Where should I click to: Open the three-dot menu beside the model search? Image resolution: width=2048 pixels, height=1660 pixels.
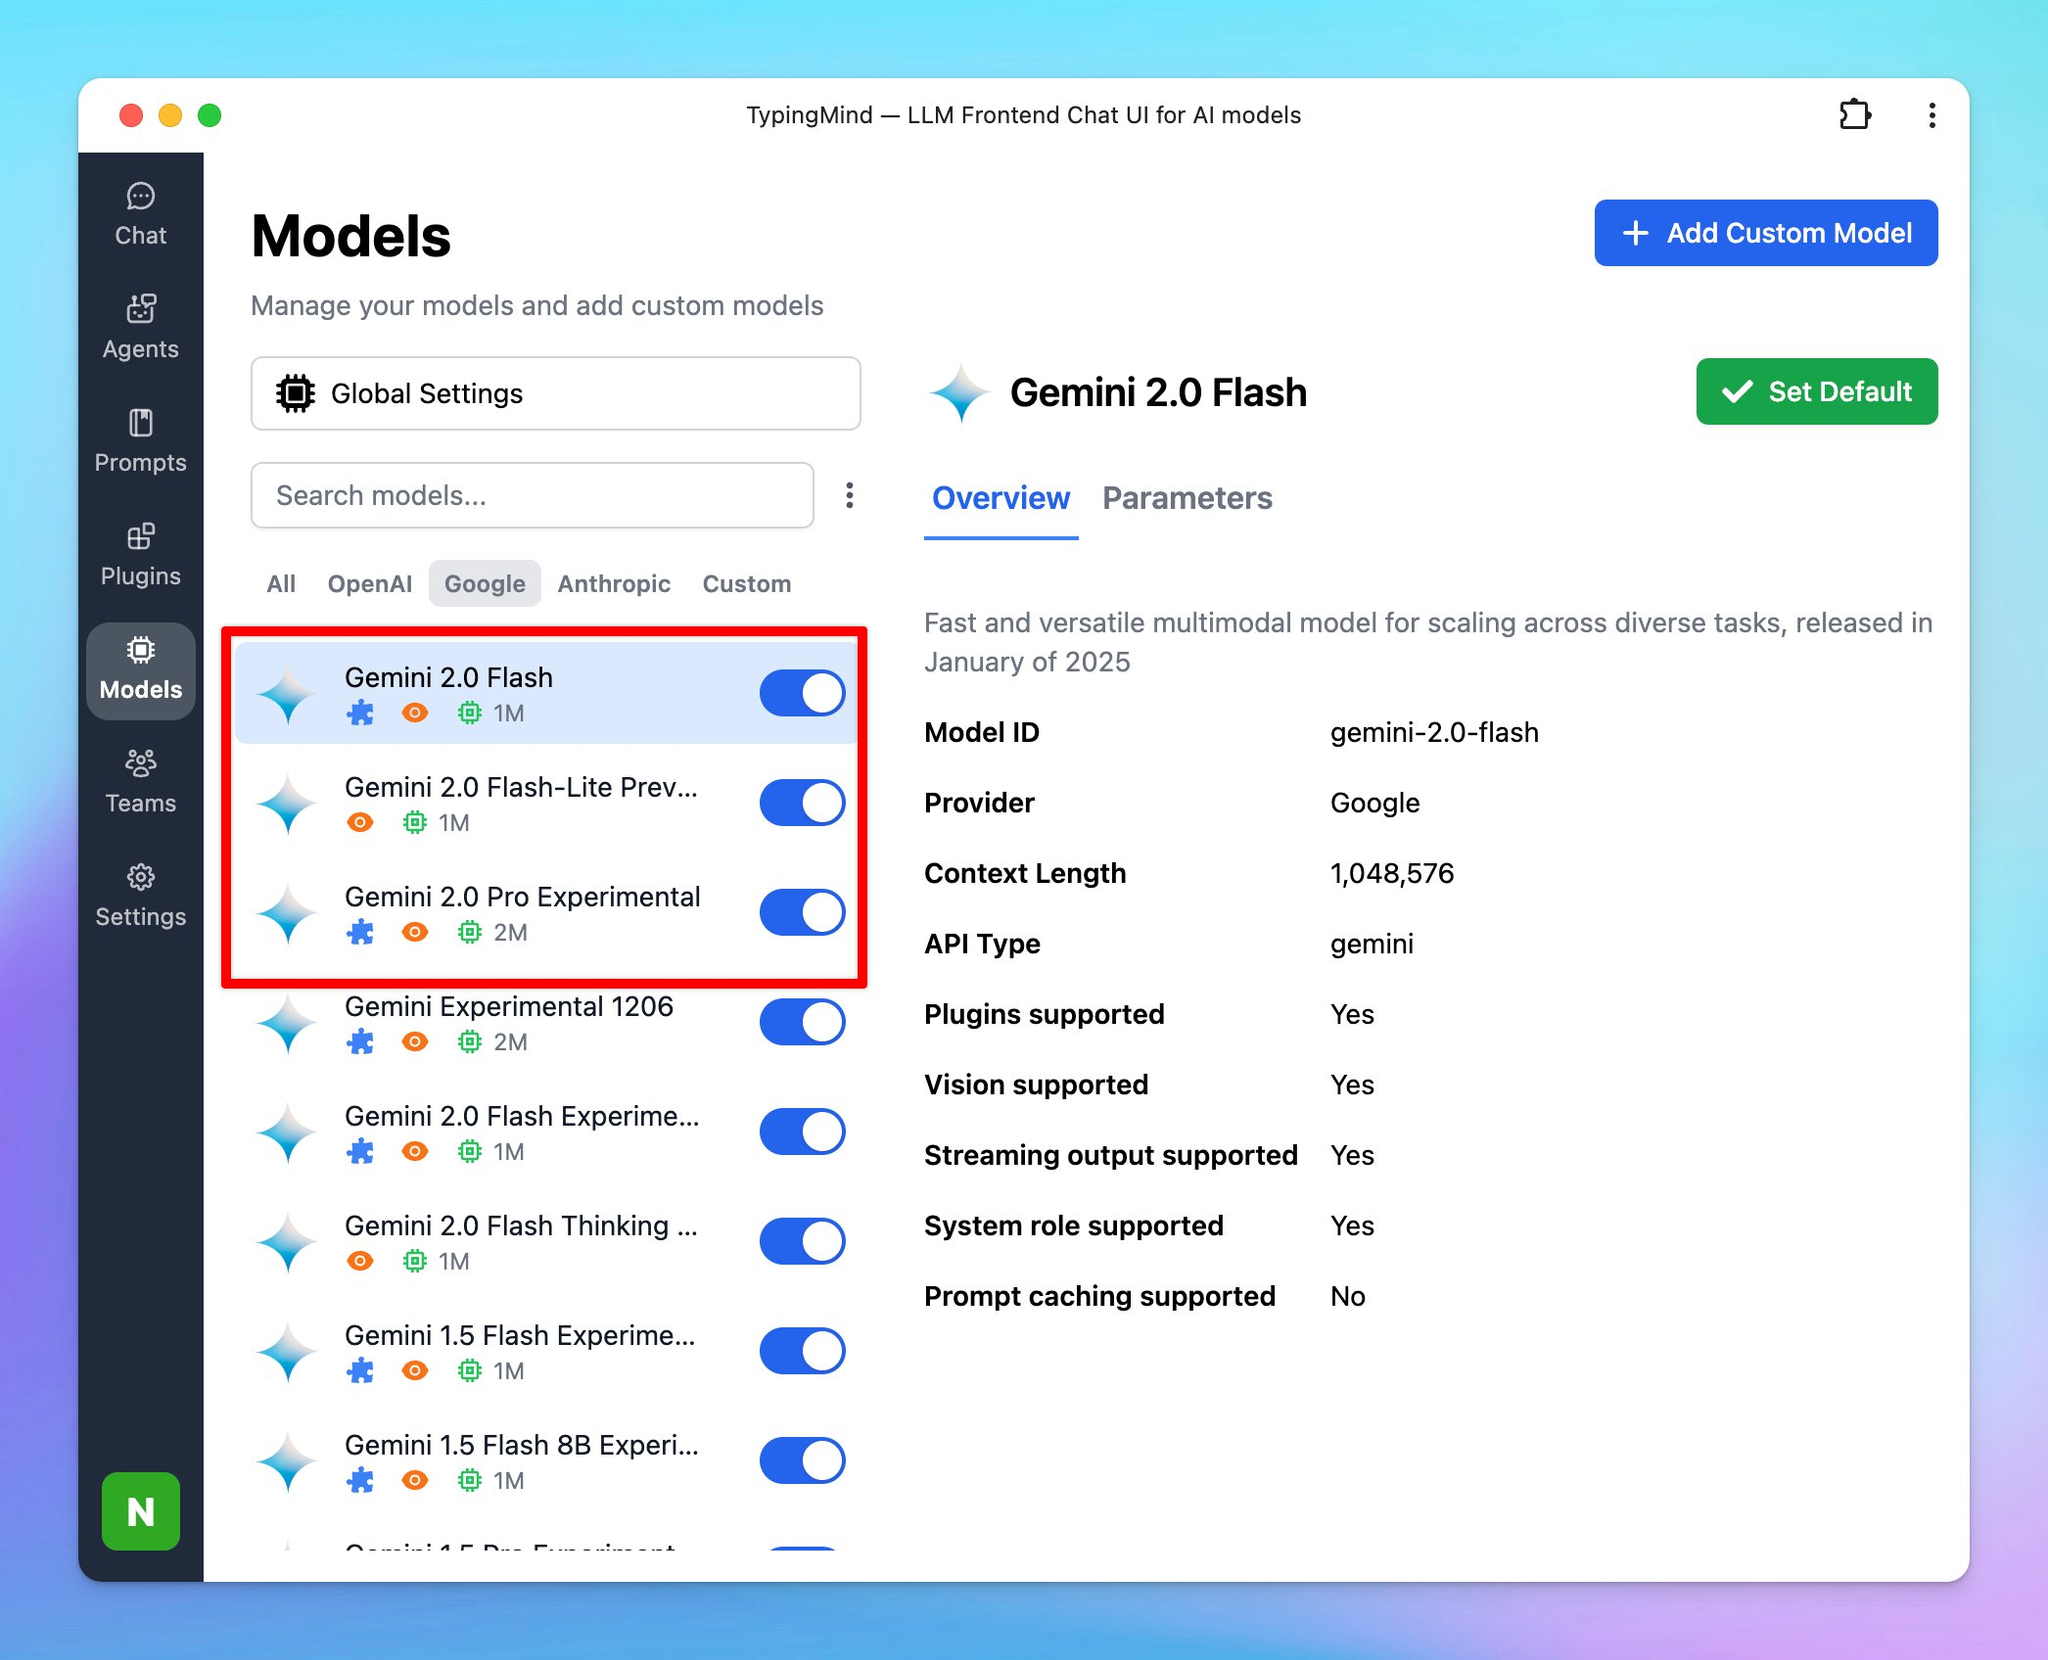coord(849,495)
